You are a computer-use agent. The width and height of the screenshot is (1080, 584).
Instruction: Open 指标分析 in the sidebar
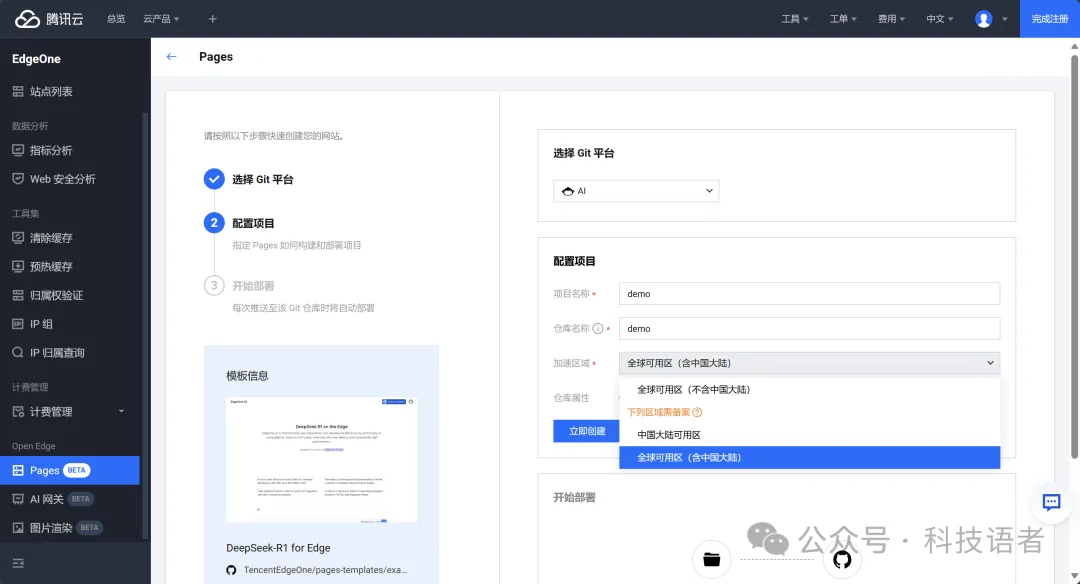click(x=51, y=150)
